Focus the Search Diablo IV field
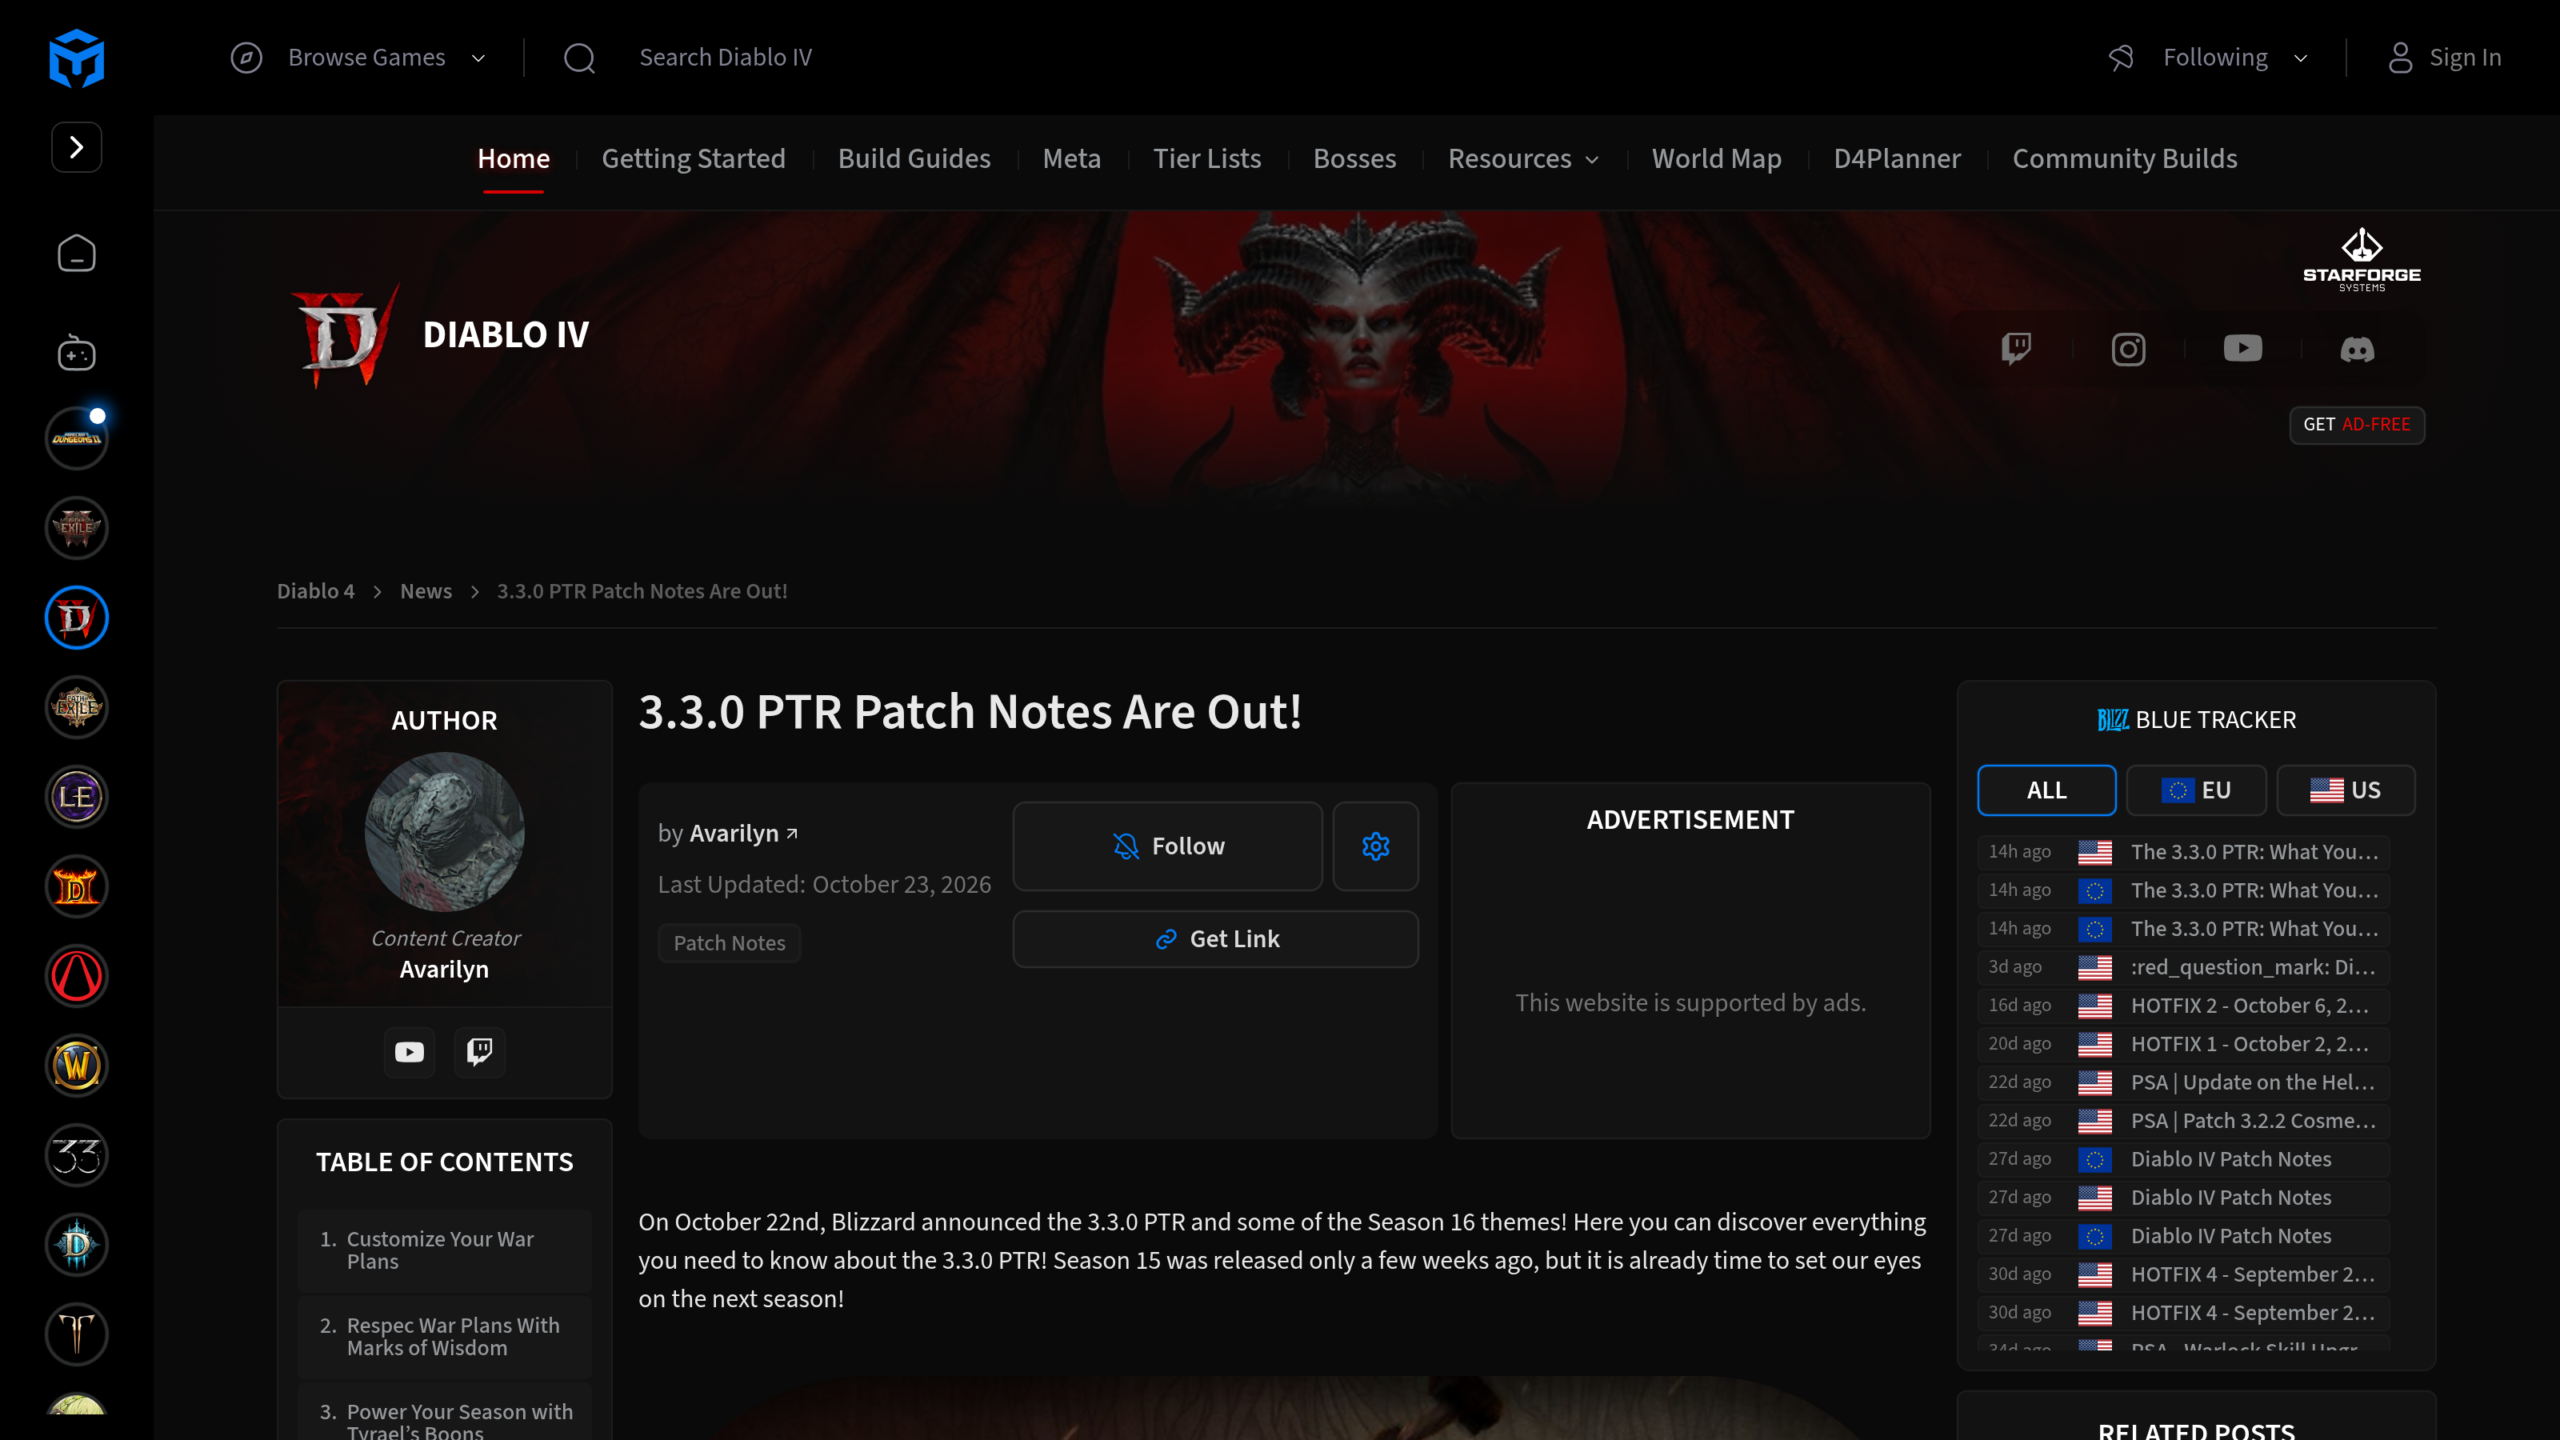The width and height of the screenshot is (2560, 1440). click(726, 58)
